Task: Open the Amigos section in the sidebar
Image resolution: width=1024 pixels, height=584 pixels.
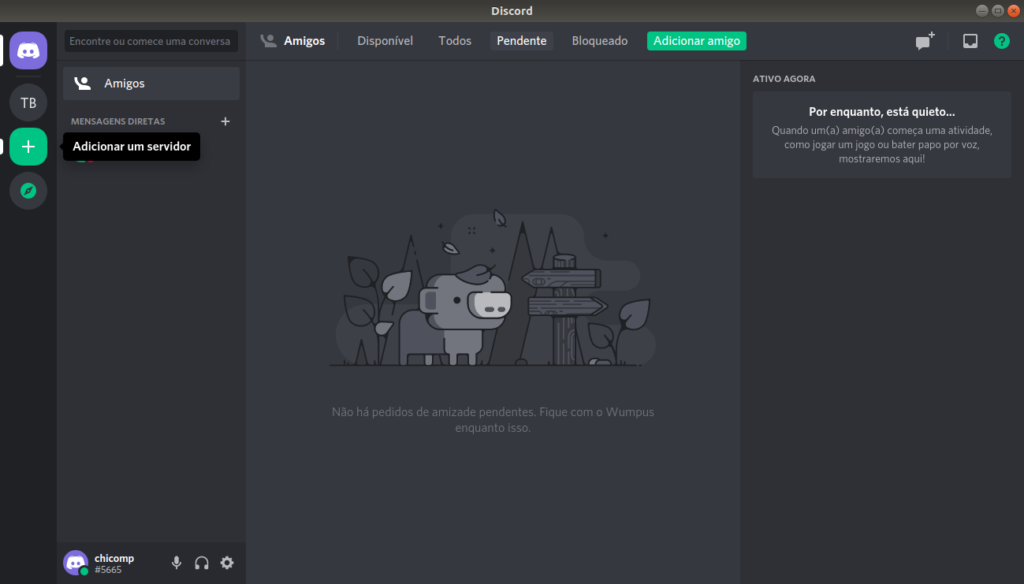Action: (150, 83)
